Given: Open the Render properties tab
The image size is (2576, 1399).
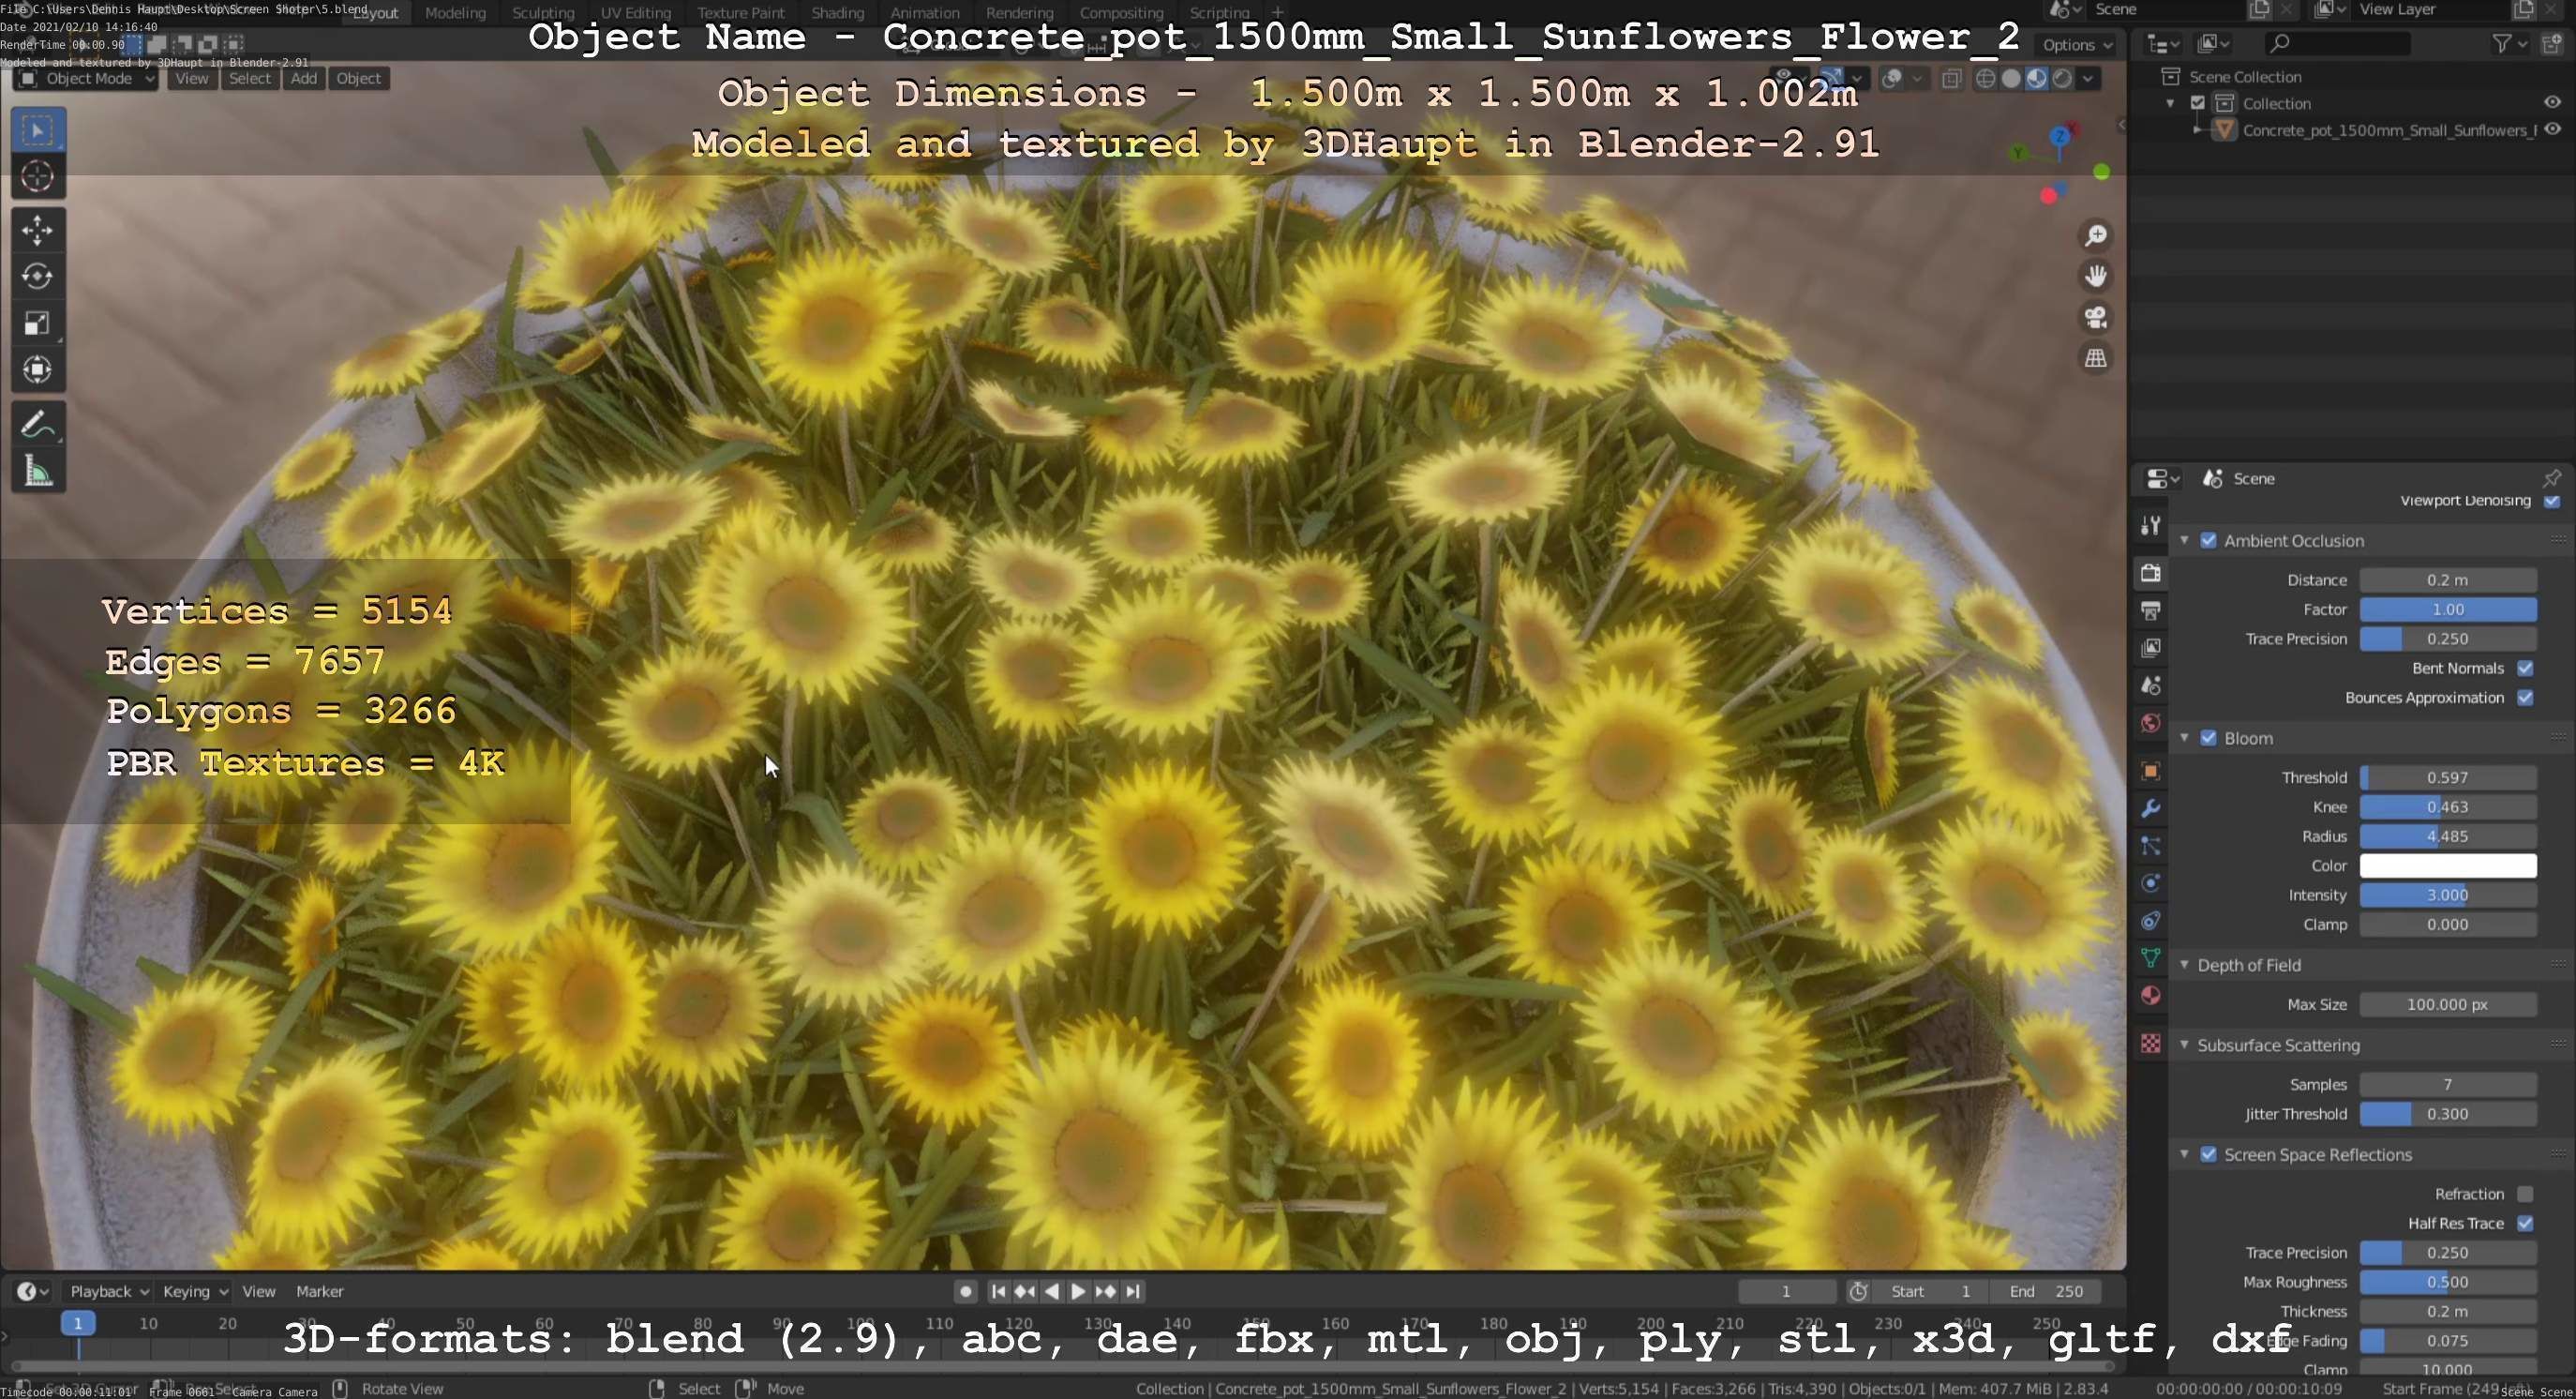Looking at the screenshot, I should (2150, 573).
